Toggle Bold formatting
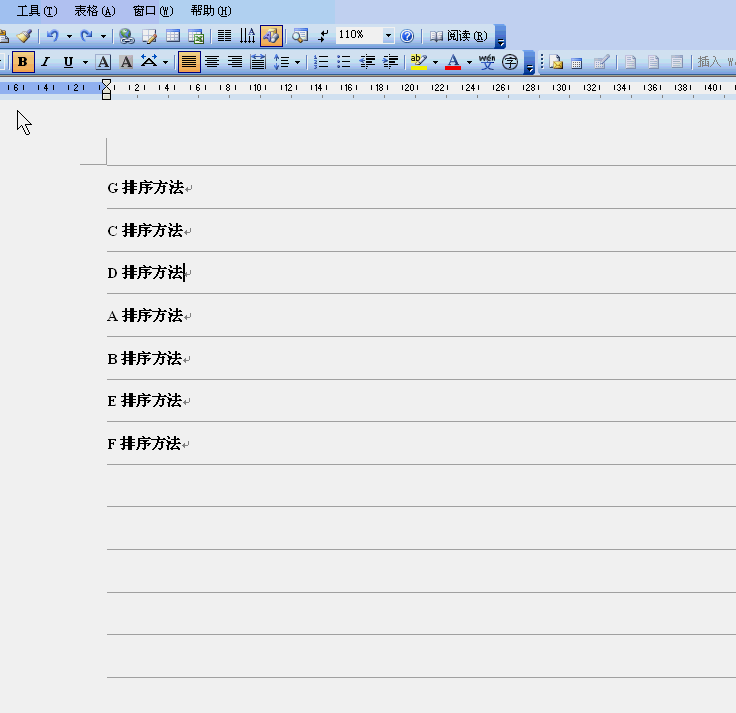 [23, 62]
